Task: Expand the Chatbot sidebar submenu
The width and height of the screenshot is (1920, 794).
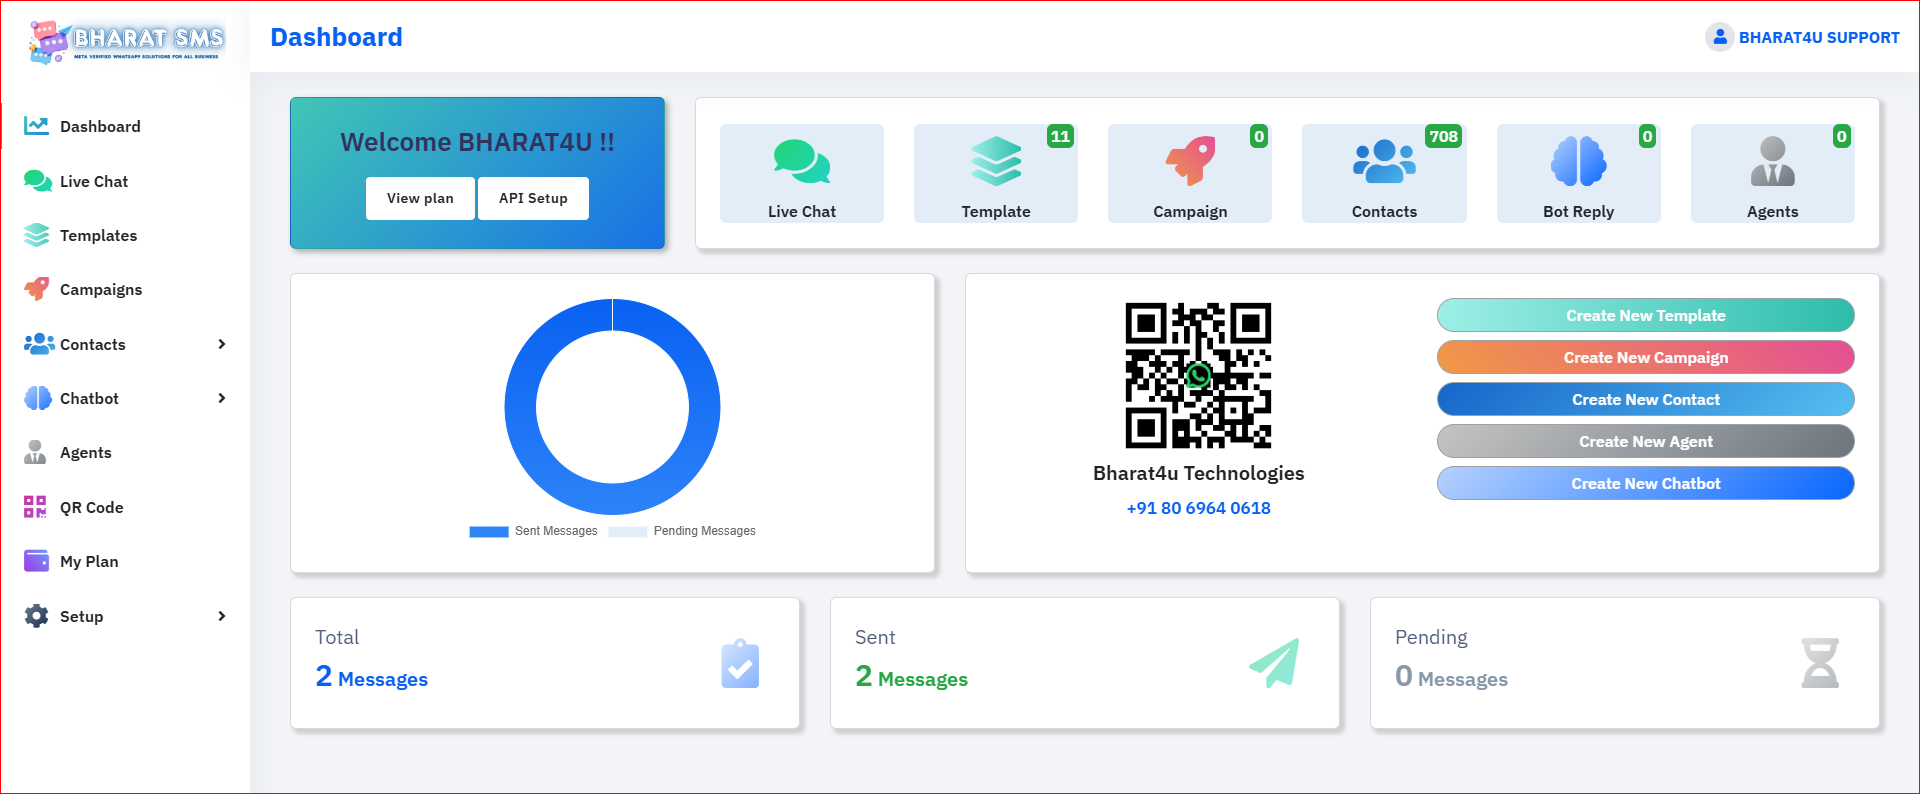Action: click(x=222, y=398)
